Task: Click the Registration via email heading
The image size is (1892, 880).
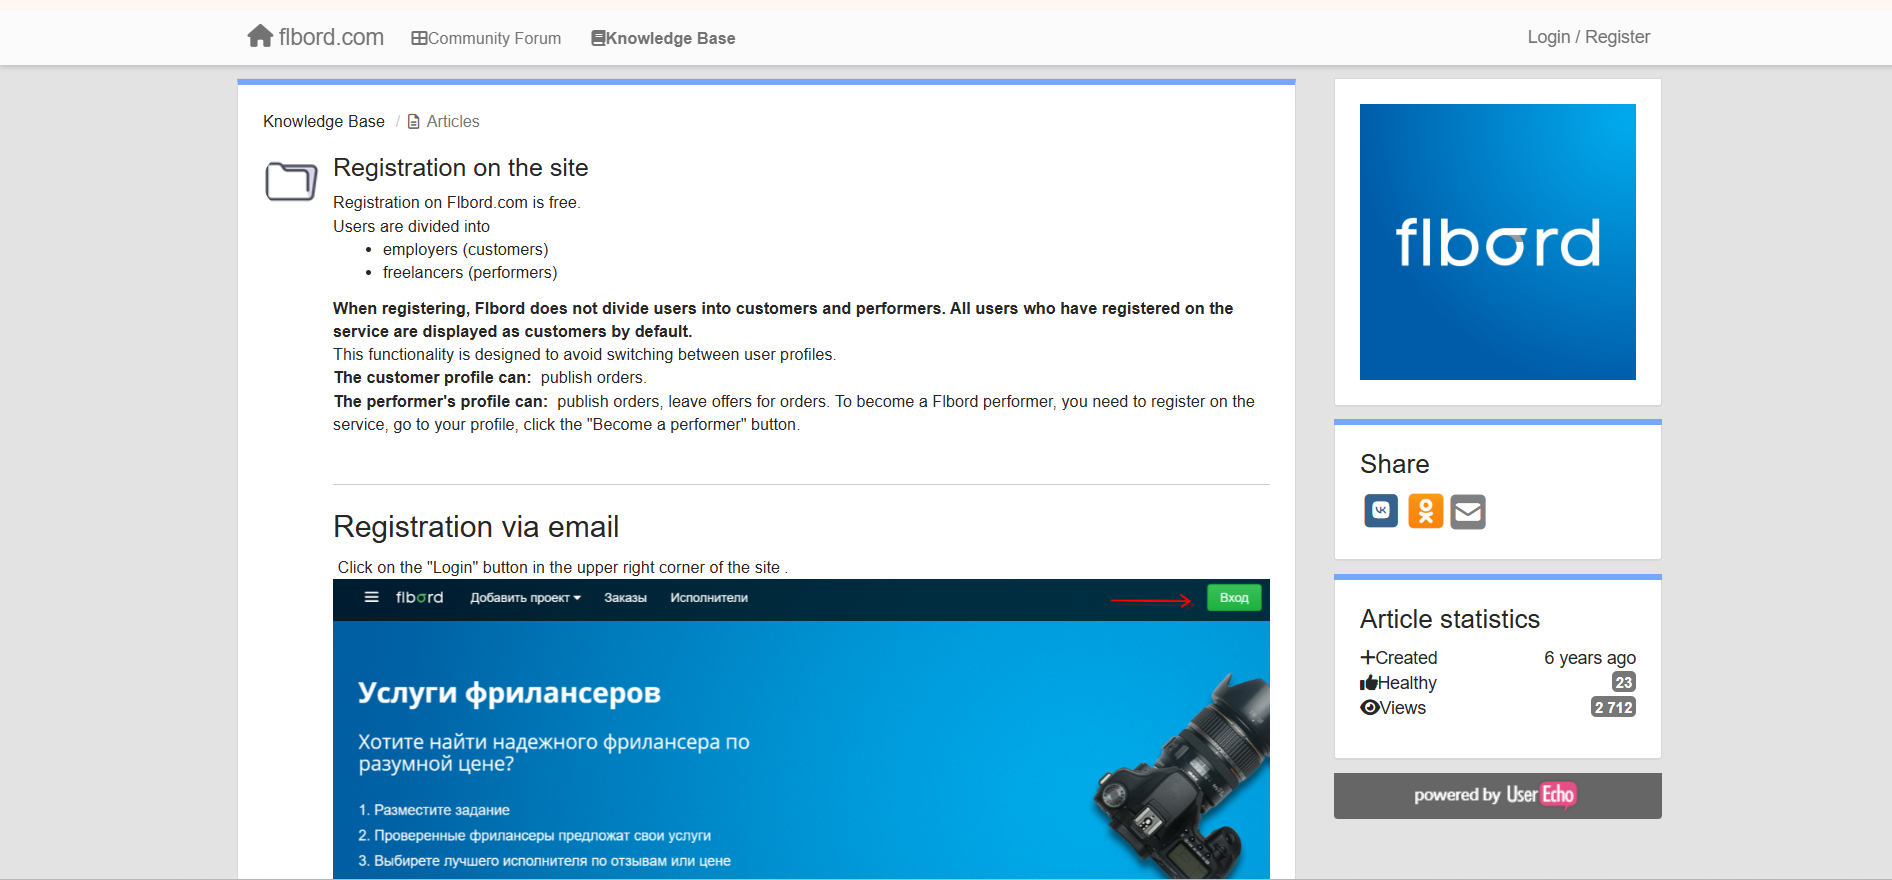Action: point(476,527)
